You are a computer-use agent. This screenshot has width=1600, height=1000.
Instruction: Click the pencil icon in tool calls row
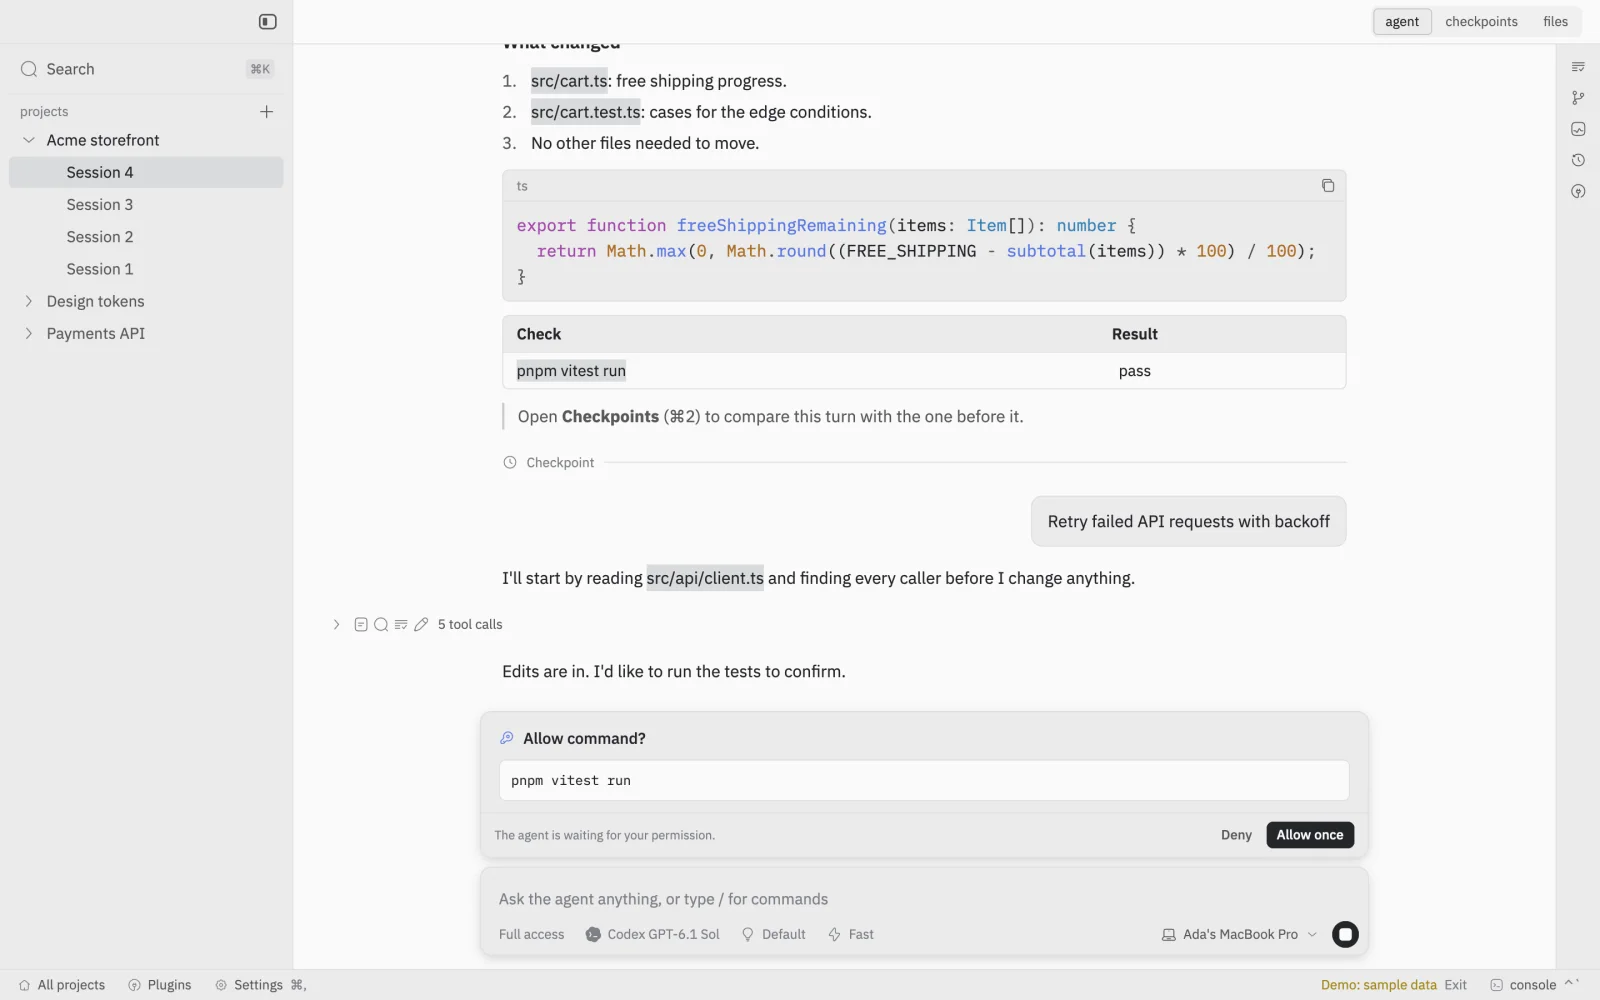click(421, 624)
